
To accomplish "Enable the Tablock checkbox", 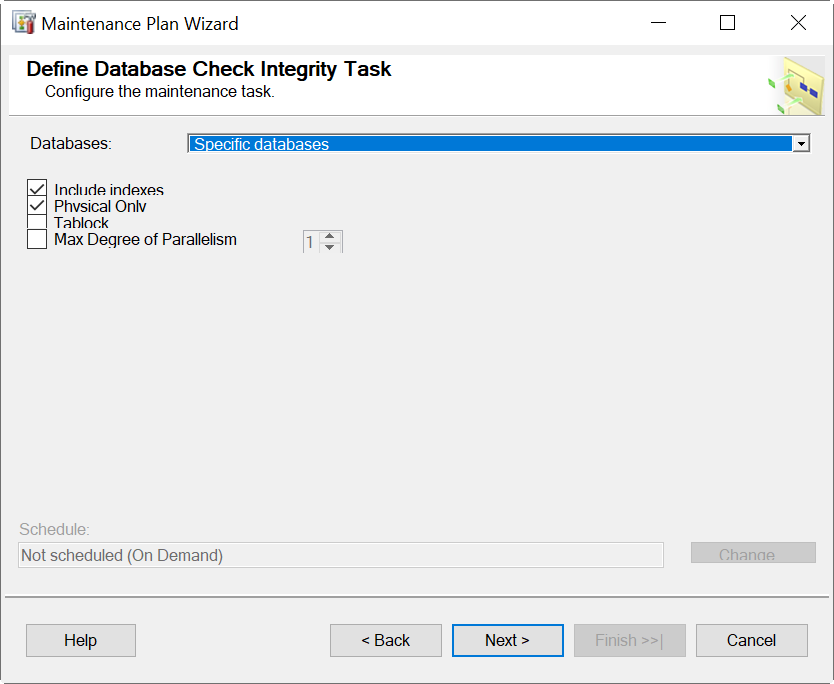I will click(x=37, y=222).
